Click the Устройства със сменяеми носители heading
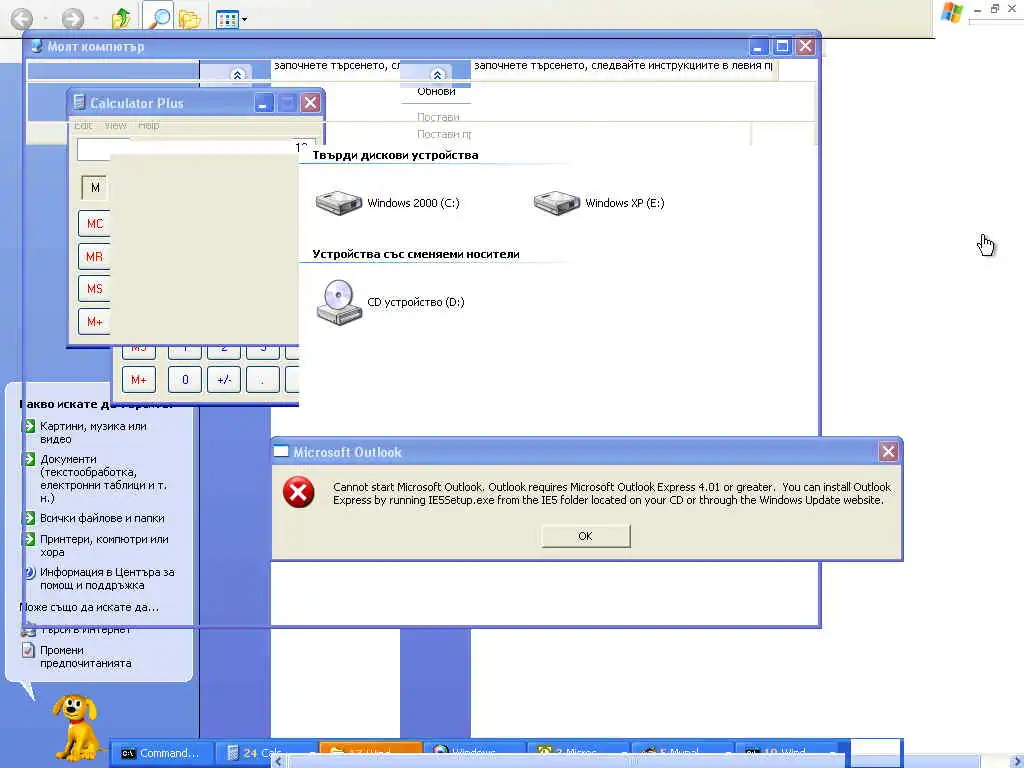 coord(416,254)
